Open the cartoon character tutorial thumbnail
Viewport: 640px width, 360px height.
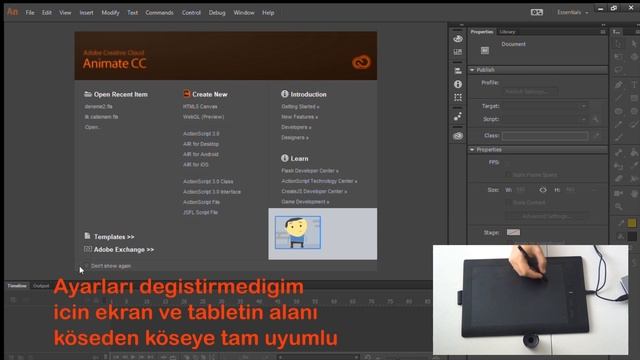[x=298, y=233]
